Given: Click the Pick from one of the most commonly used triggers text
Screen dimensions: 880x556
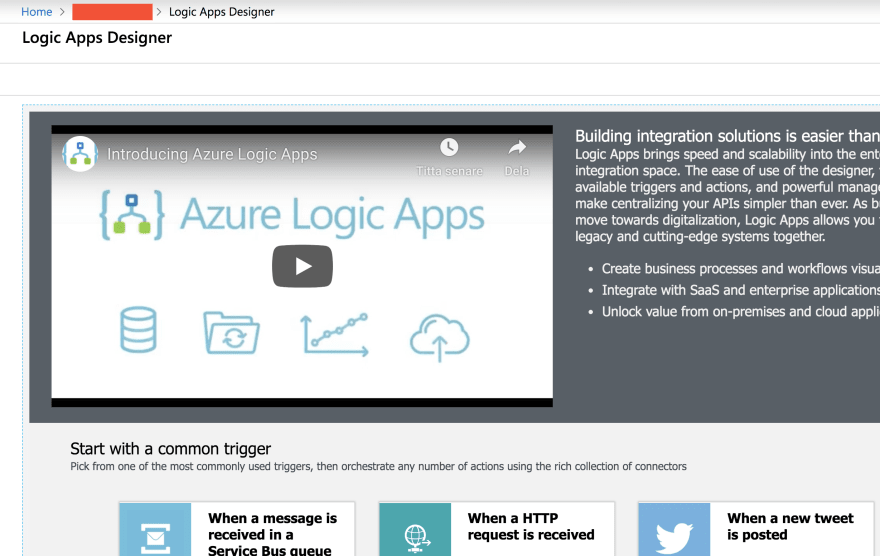Looking at the screenshot, I should pyautogui.click(x=378, y=466).
